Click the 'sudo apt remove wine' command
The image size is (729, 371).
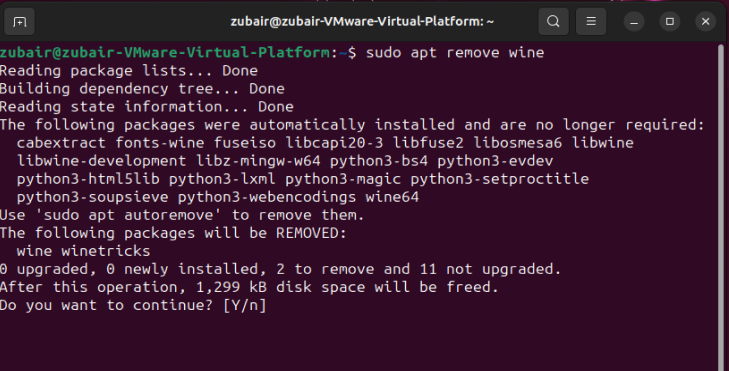coord(455,53)
